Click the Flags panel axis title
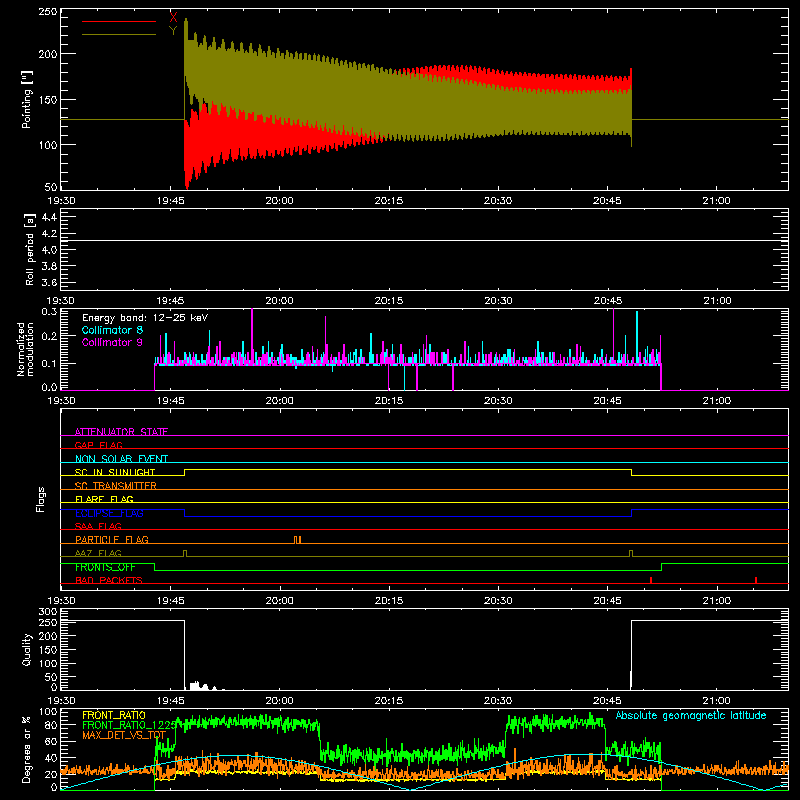Viewport: 800px width, 800px height. tap(40, 499)
